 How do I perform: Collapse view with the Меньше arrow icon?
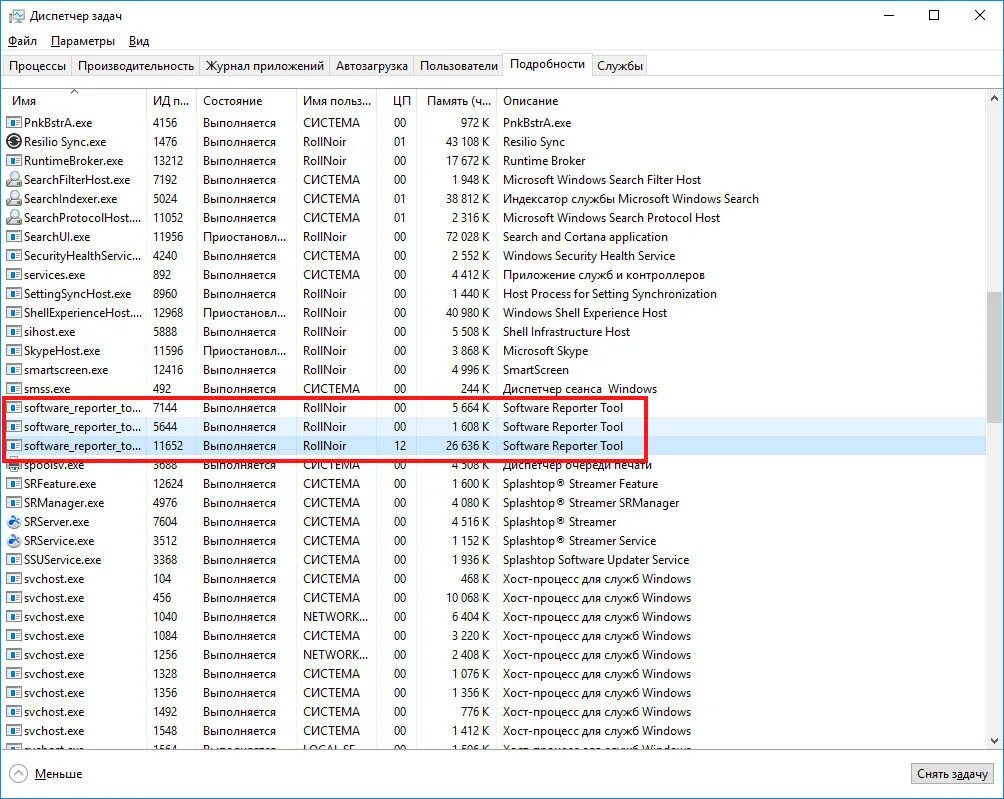click(19, 773)
